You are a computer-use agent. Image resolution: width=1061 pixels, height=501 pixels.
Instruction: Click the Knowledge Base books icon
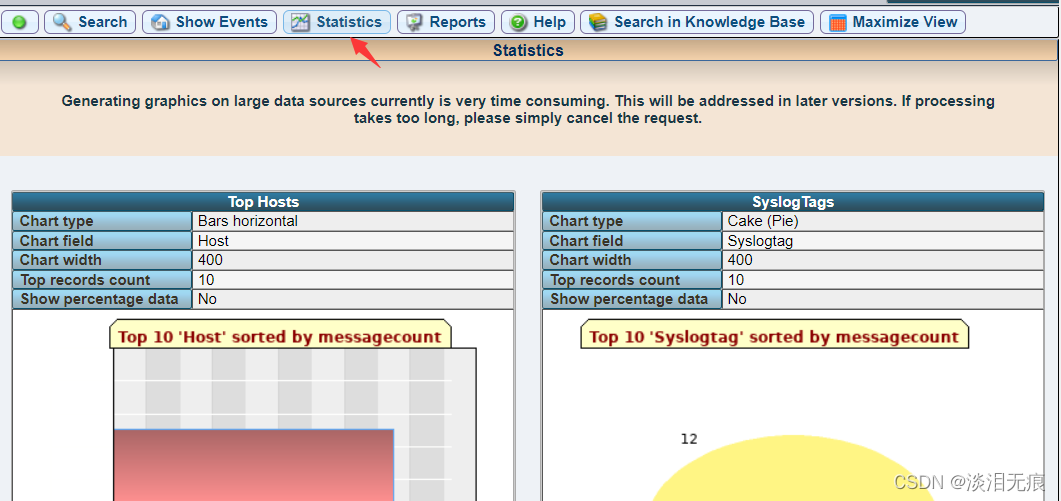coord(598,22)
